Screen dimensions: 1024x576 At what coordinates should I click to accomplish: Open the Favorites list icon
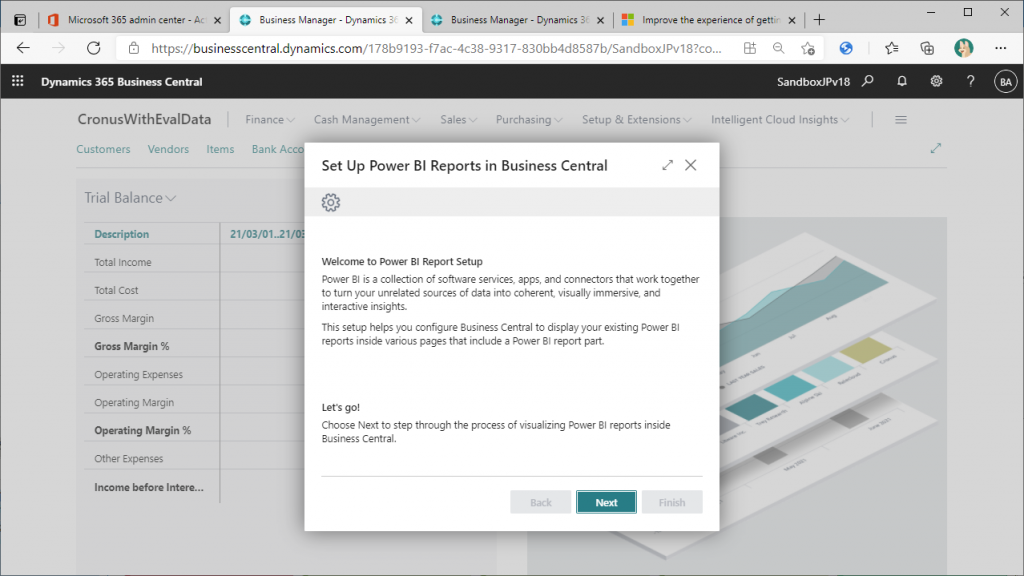(x=891, y=48)
